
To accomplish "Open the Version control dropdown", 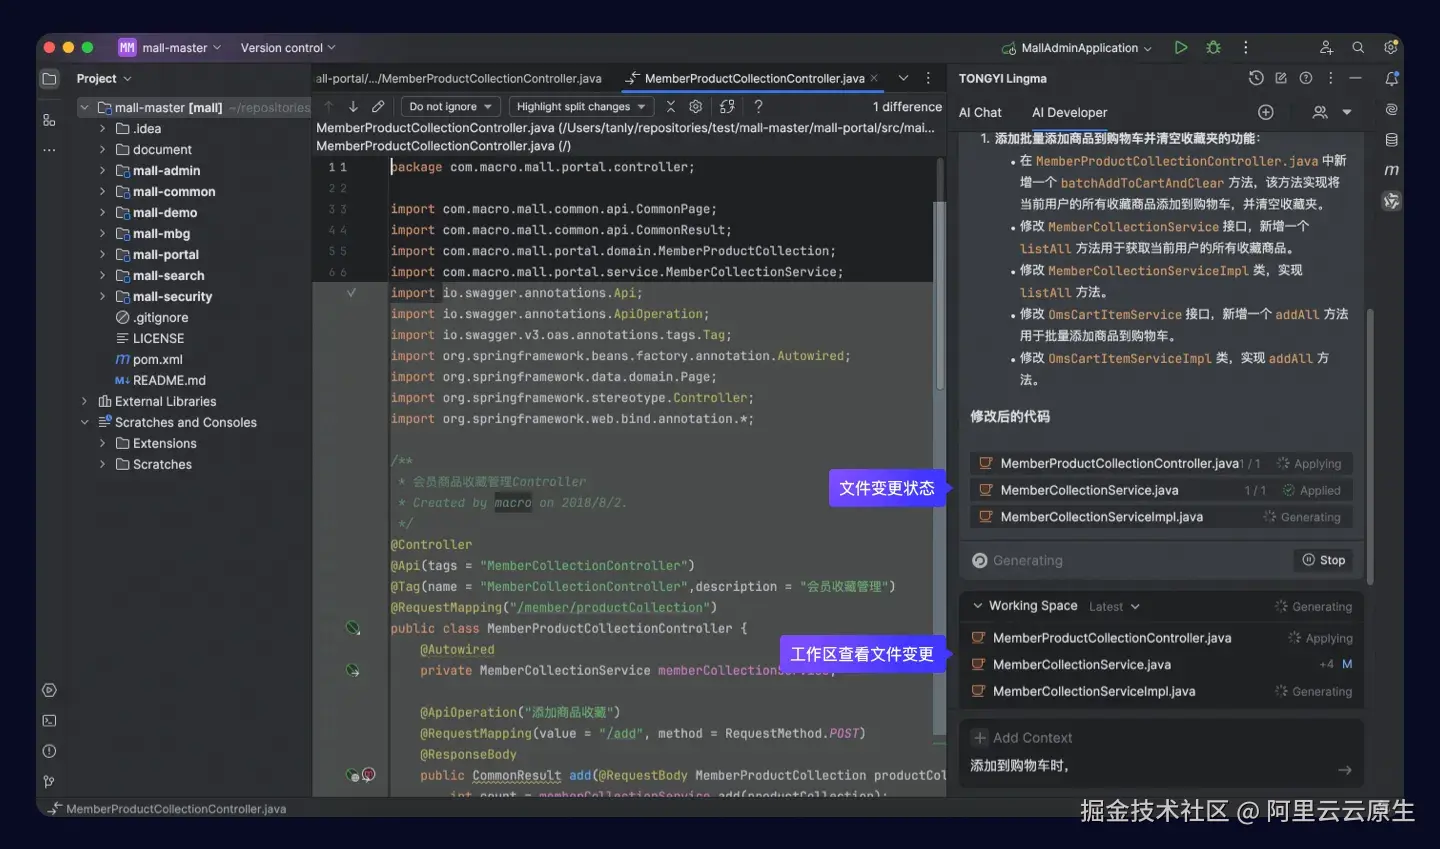I will [288, 47].
